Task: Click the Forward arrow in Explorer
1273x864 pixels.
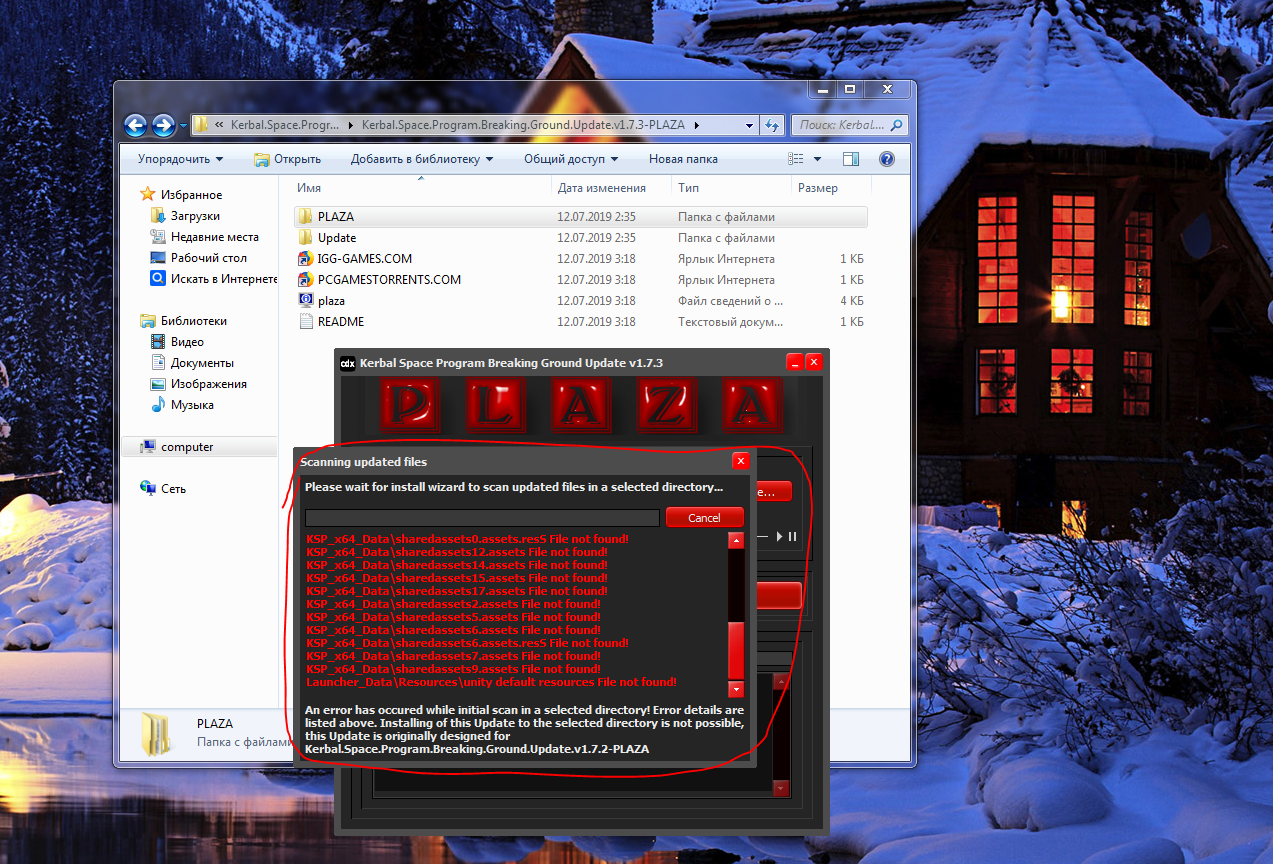Action: click(162, 125)
